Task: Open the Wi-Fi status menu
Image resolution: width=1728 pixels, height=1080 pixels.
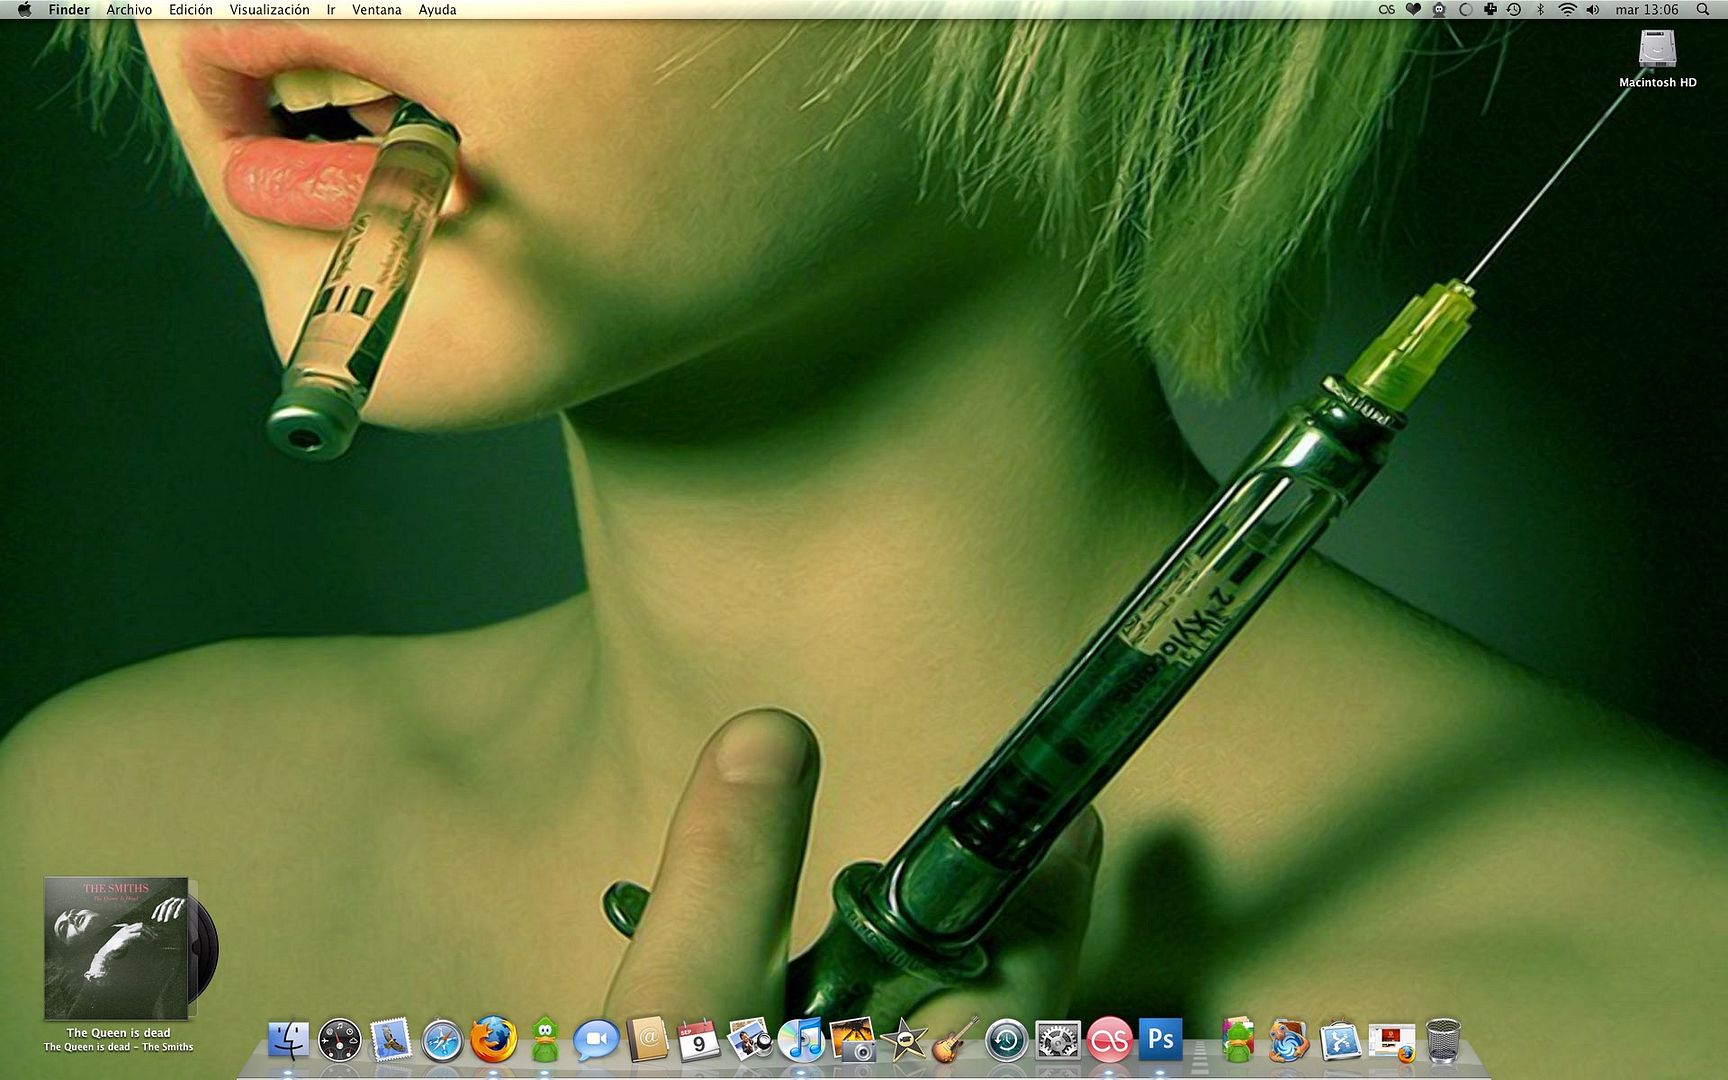Action: point(1567,10)
